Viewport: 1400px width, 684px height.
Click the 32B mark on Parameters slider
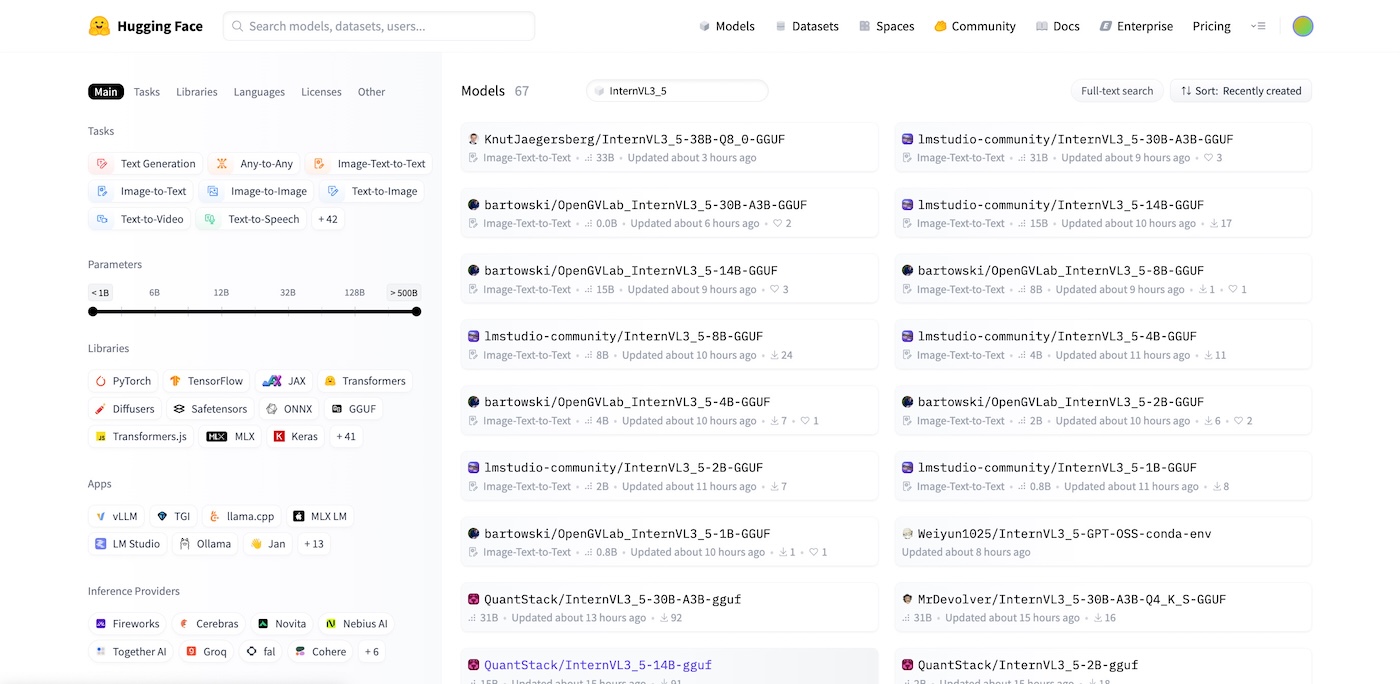click(x=288, y=293)
